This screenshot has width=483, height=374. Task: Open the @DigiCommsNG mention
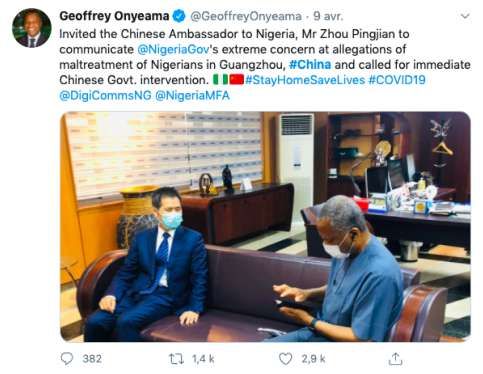(105, 96)
